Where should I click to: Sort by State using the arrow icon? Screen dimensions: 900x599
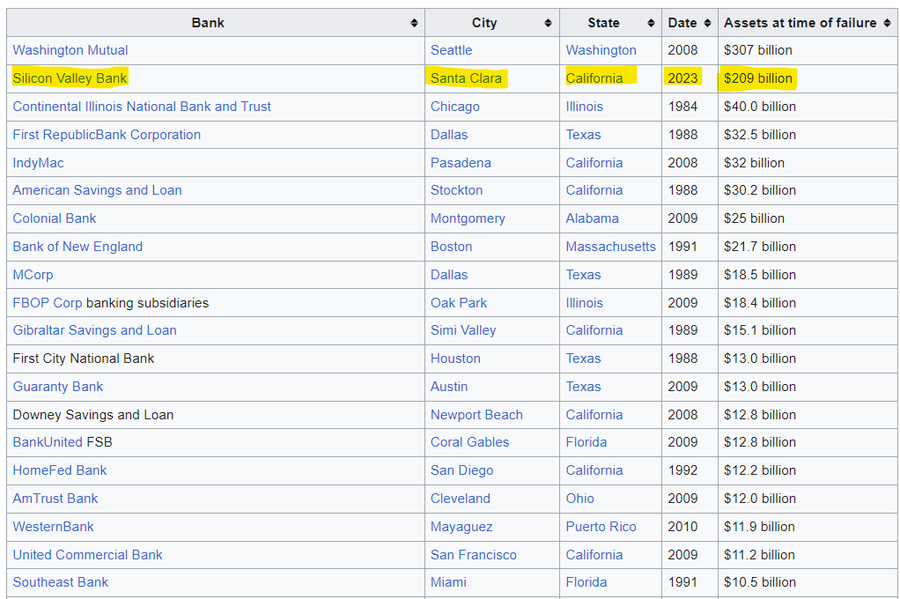tap(651, 23)
